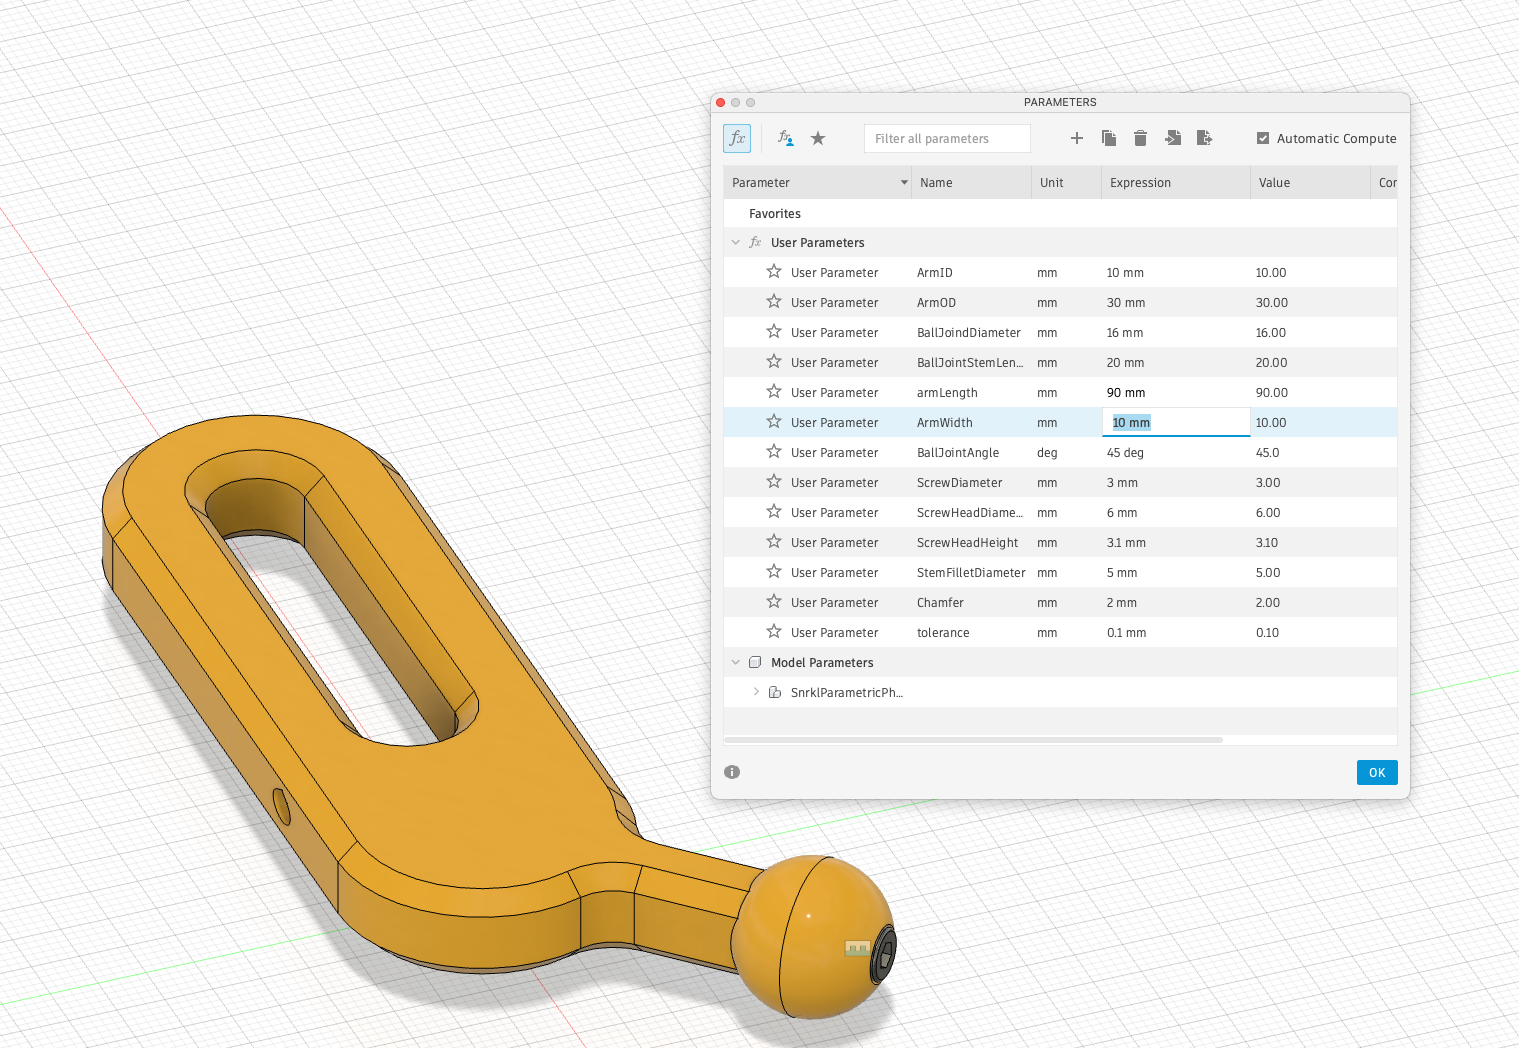Viewport: 1519px width, 1048px height.
Task: Click the Model Parameters group icon
Action: pos(755,662)
